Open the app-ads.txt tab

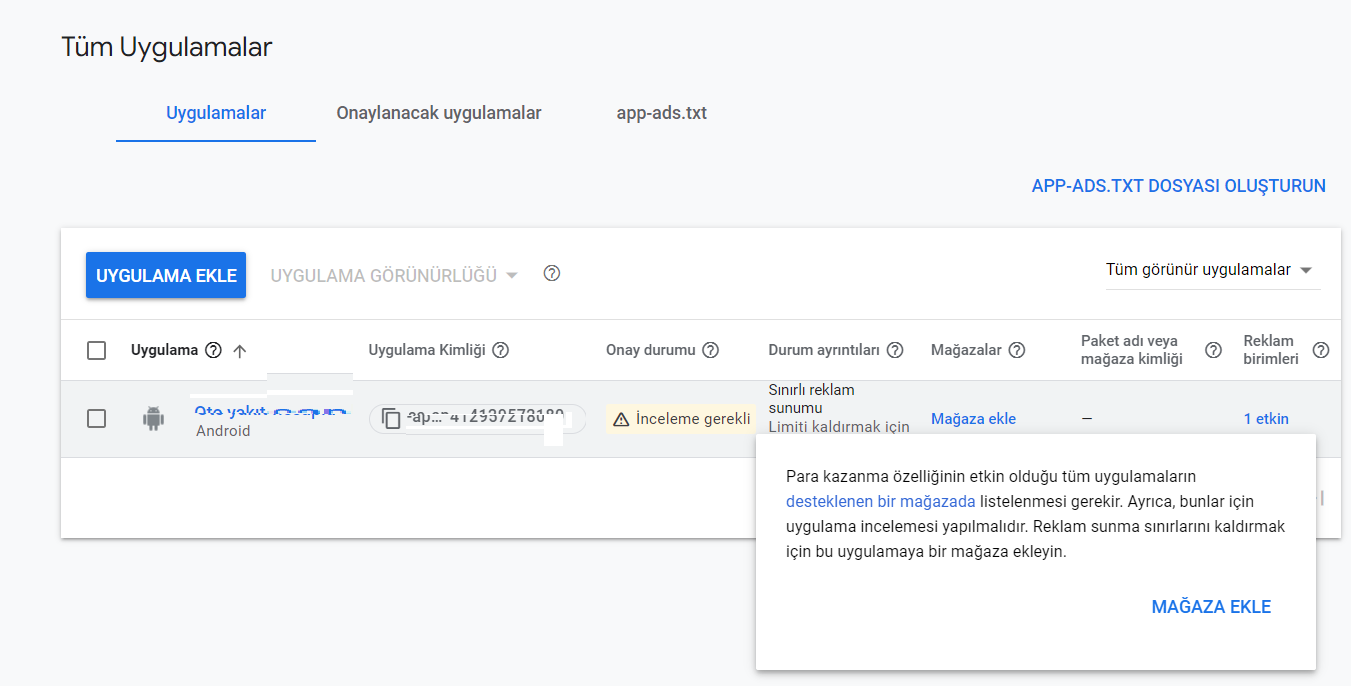(662, 113)
